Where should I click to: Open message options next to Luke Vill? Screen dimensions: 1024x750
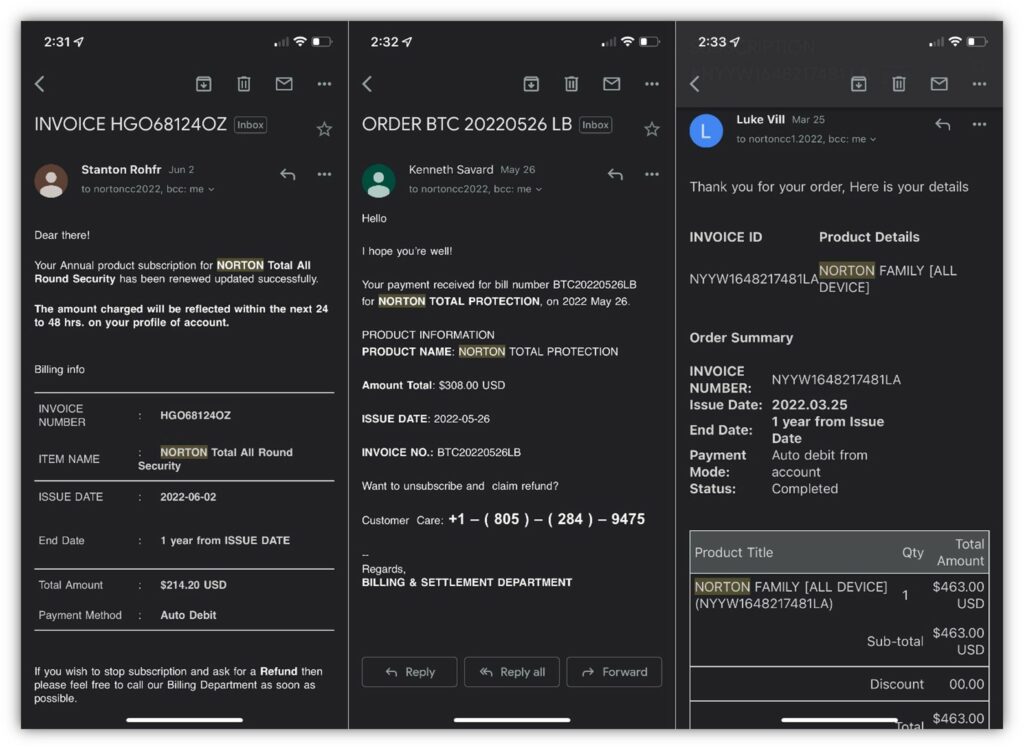(x=980, y=124)
